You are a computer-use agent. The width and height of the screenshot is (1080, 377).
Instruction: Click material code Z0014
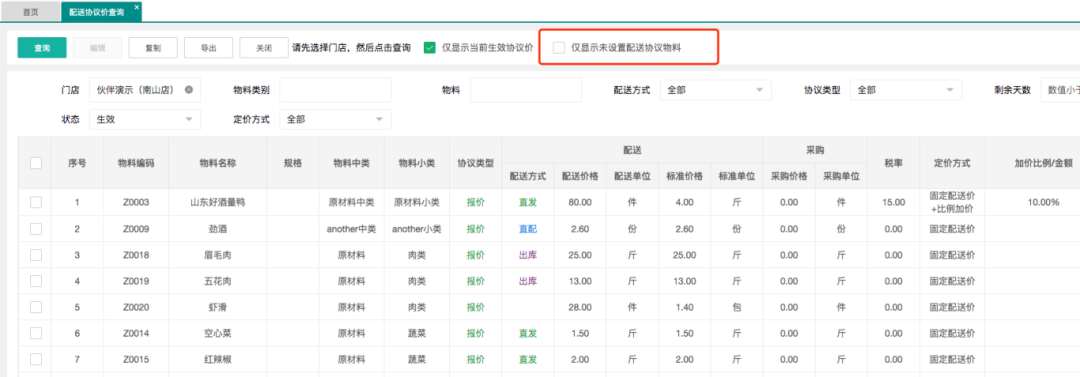click(x=136, y=333)
